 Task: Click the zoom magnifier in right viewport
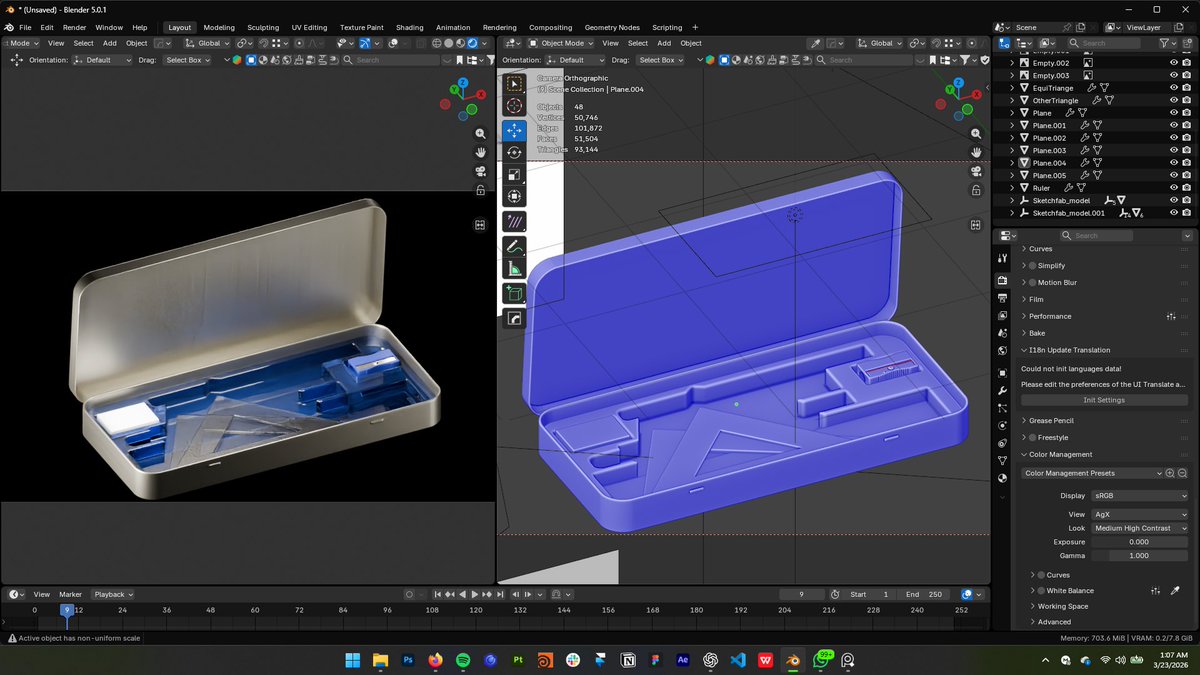click(976, 133)
